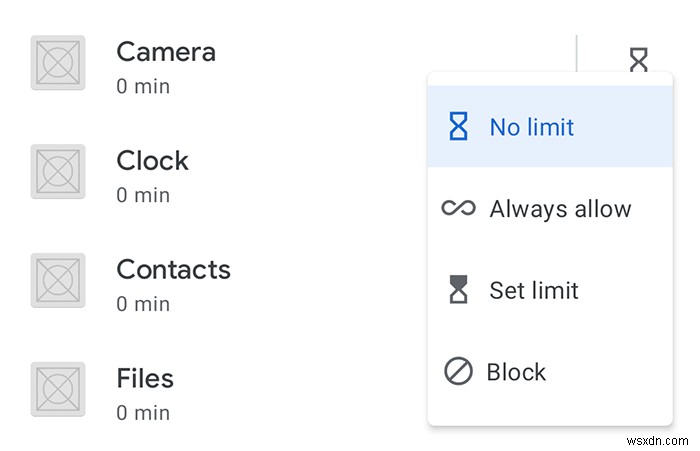Choose the "Always allow" text option

[x=560, y=209]
